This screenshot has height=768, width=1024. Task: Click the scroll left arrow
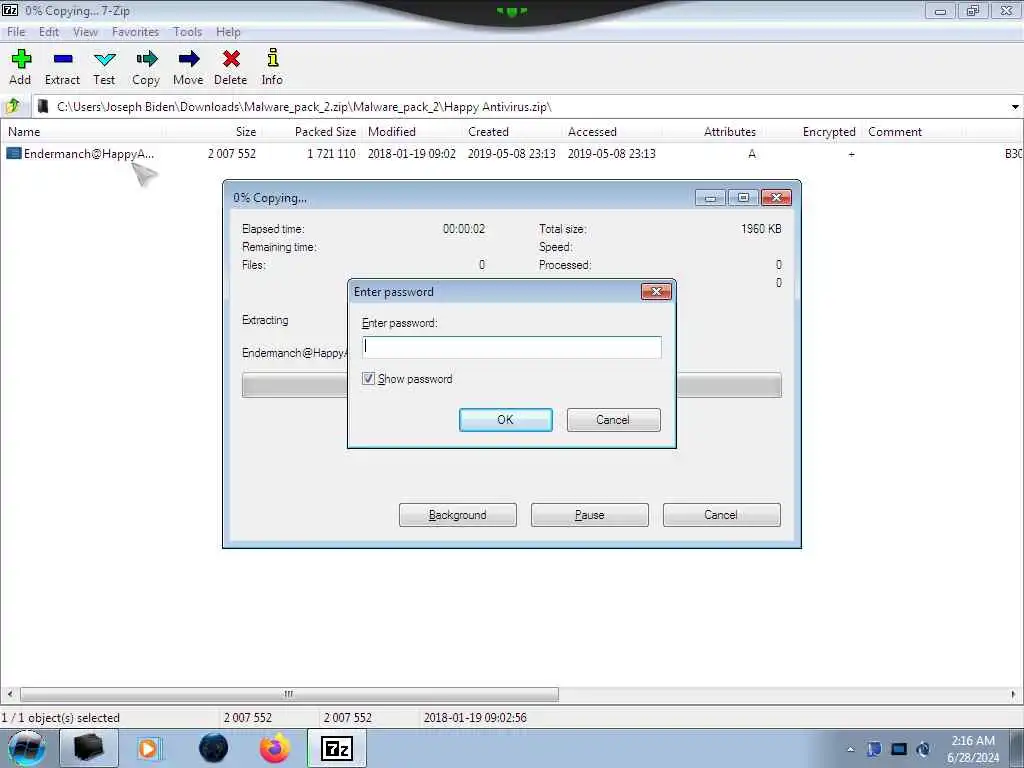[x=9, y=694]
